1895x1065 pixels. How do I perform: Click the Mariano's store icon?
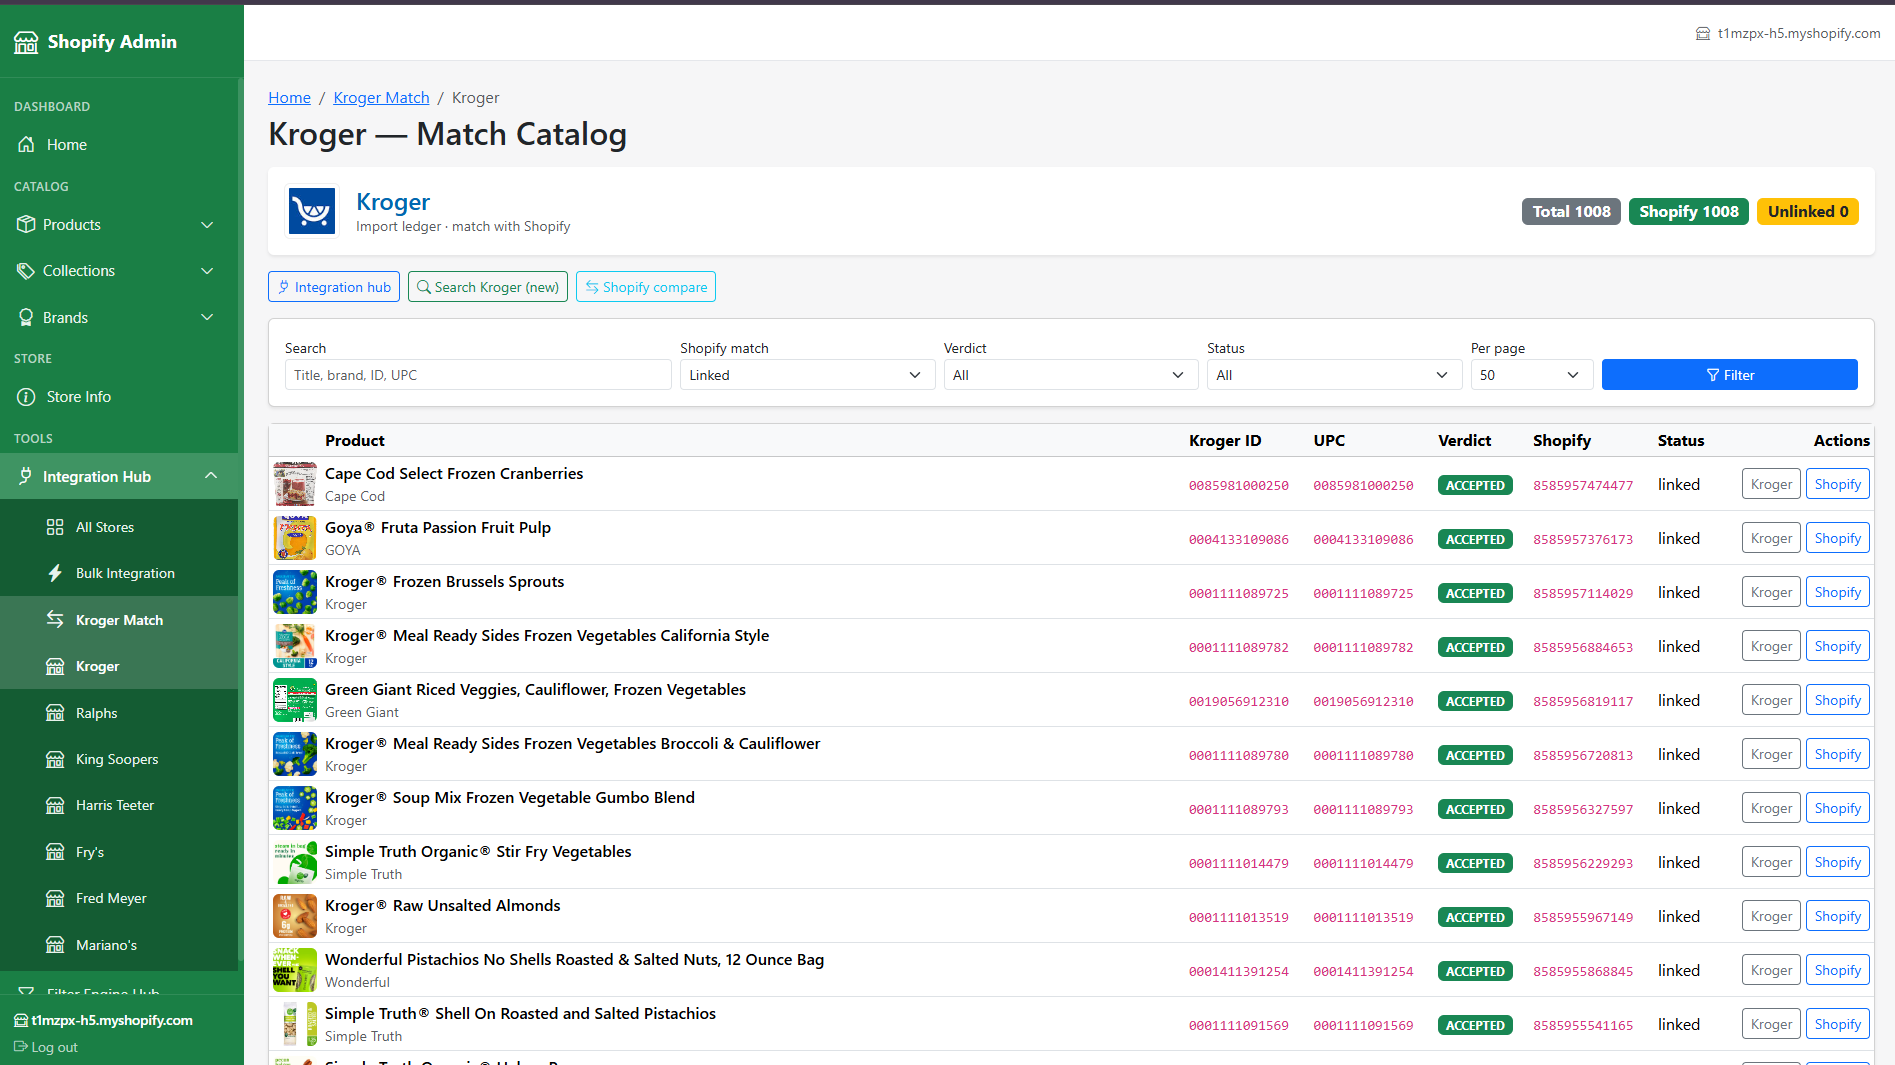click(55, 945)
